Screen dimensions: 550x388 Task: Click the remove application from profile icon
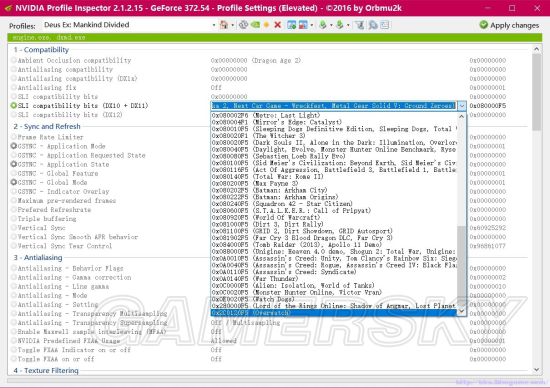(303, 25)
